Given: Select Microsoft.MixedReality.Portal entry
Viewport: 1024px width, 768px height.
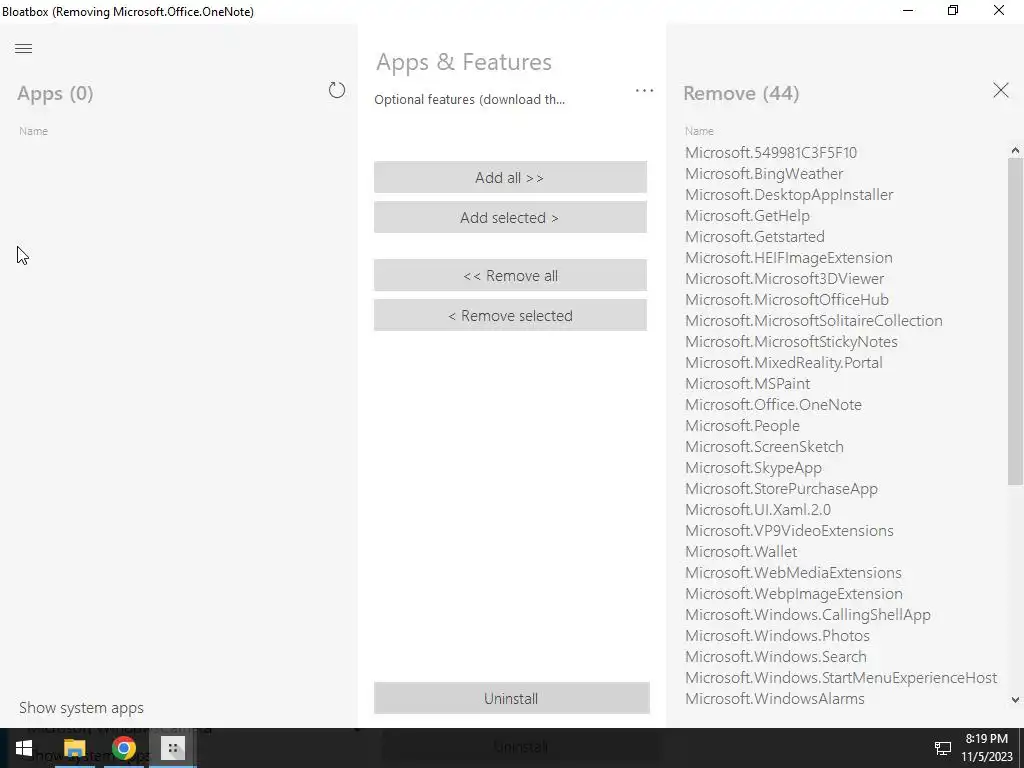Looking at the screenshot, I should [784, 362].
